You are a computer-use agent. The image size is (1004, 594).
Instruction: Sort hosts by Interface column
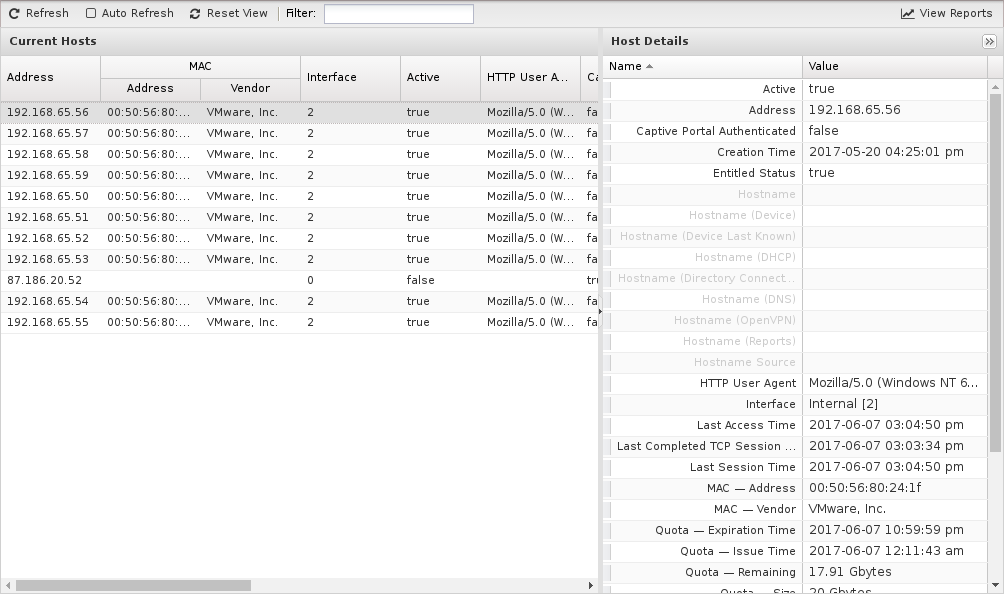(350, 77)
